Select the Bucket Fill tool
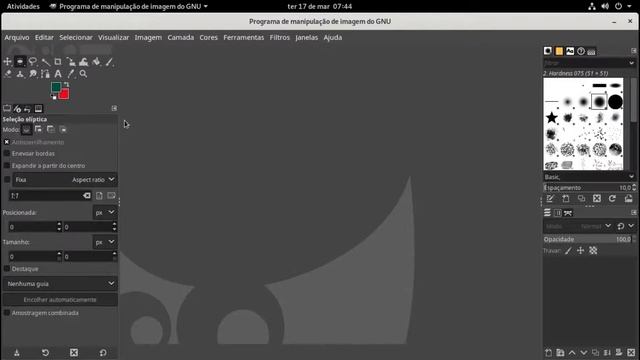 [96, 62]
